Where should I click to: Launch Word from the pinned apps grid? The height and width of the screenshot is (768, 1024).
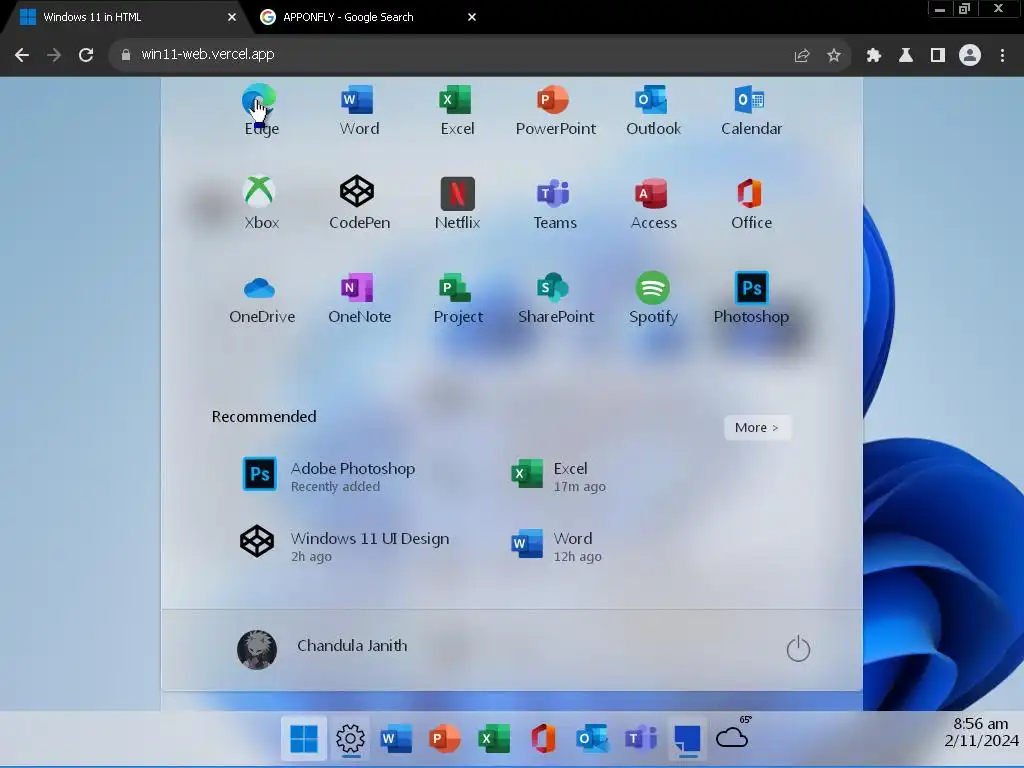[x=359, y=109]
